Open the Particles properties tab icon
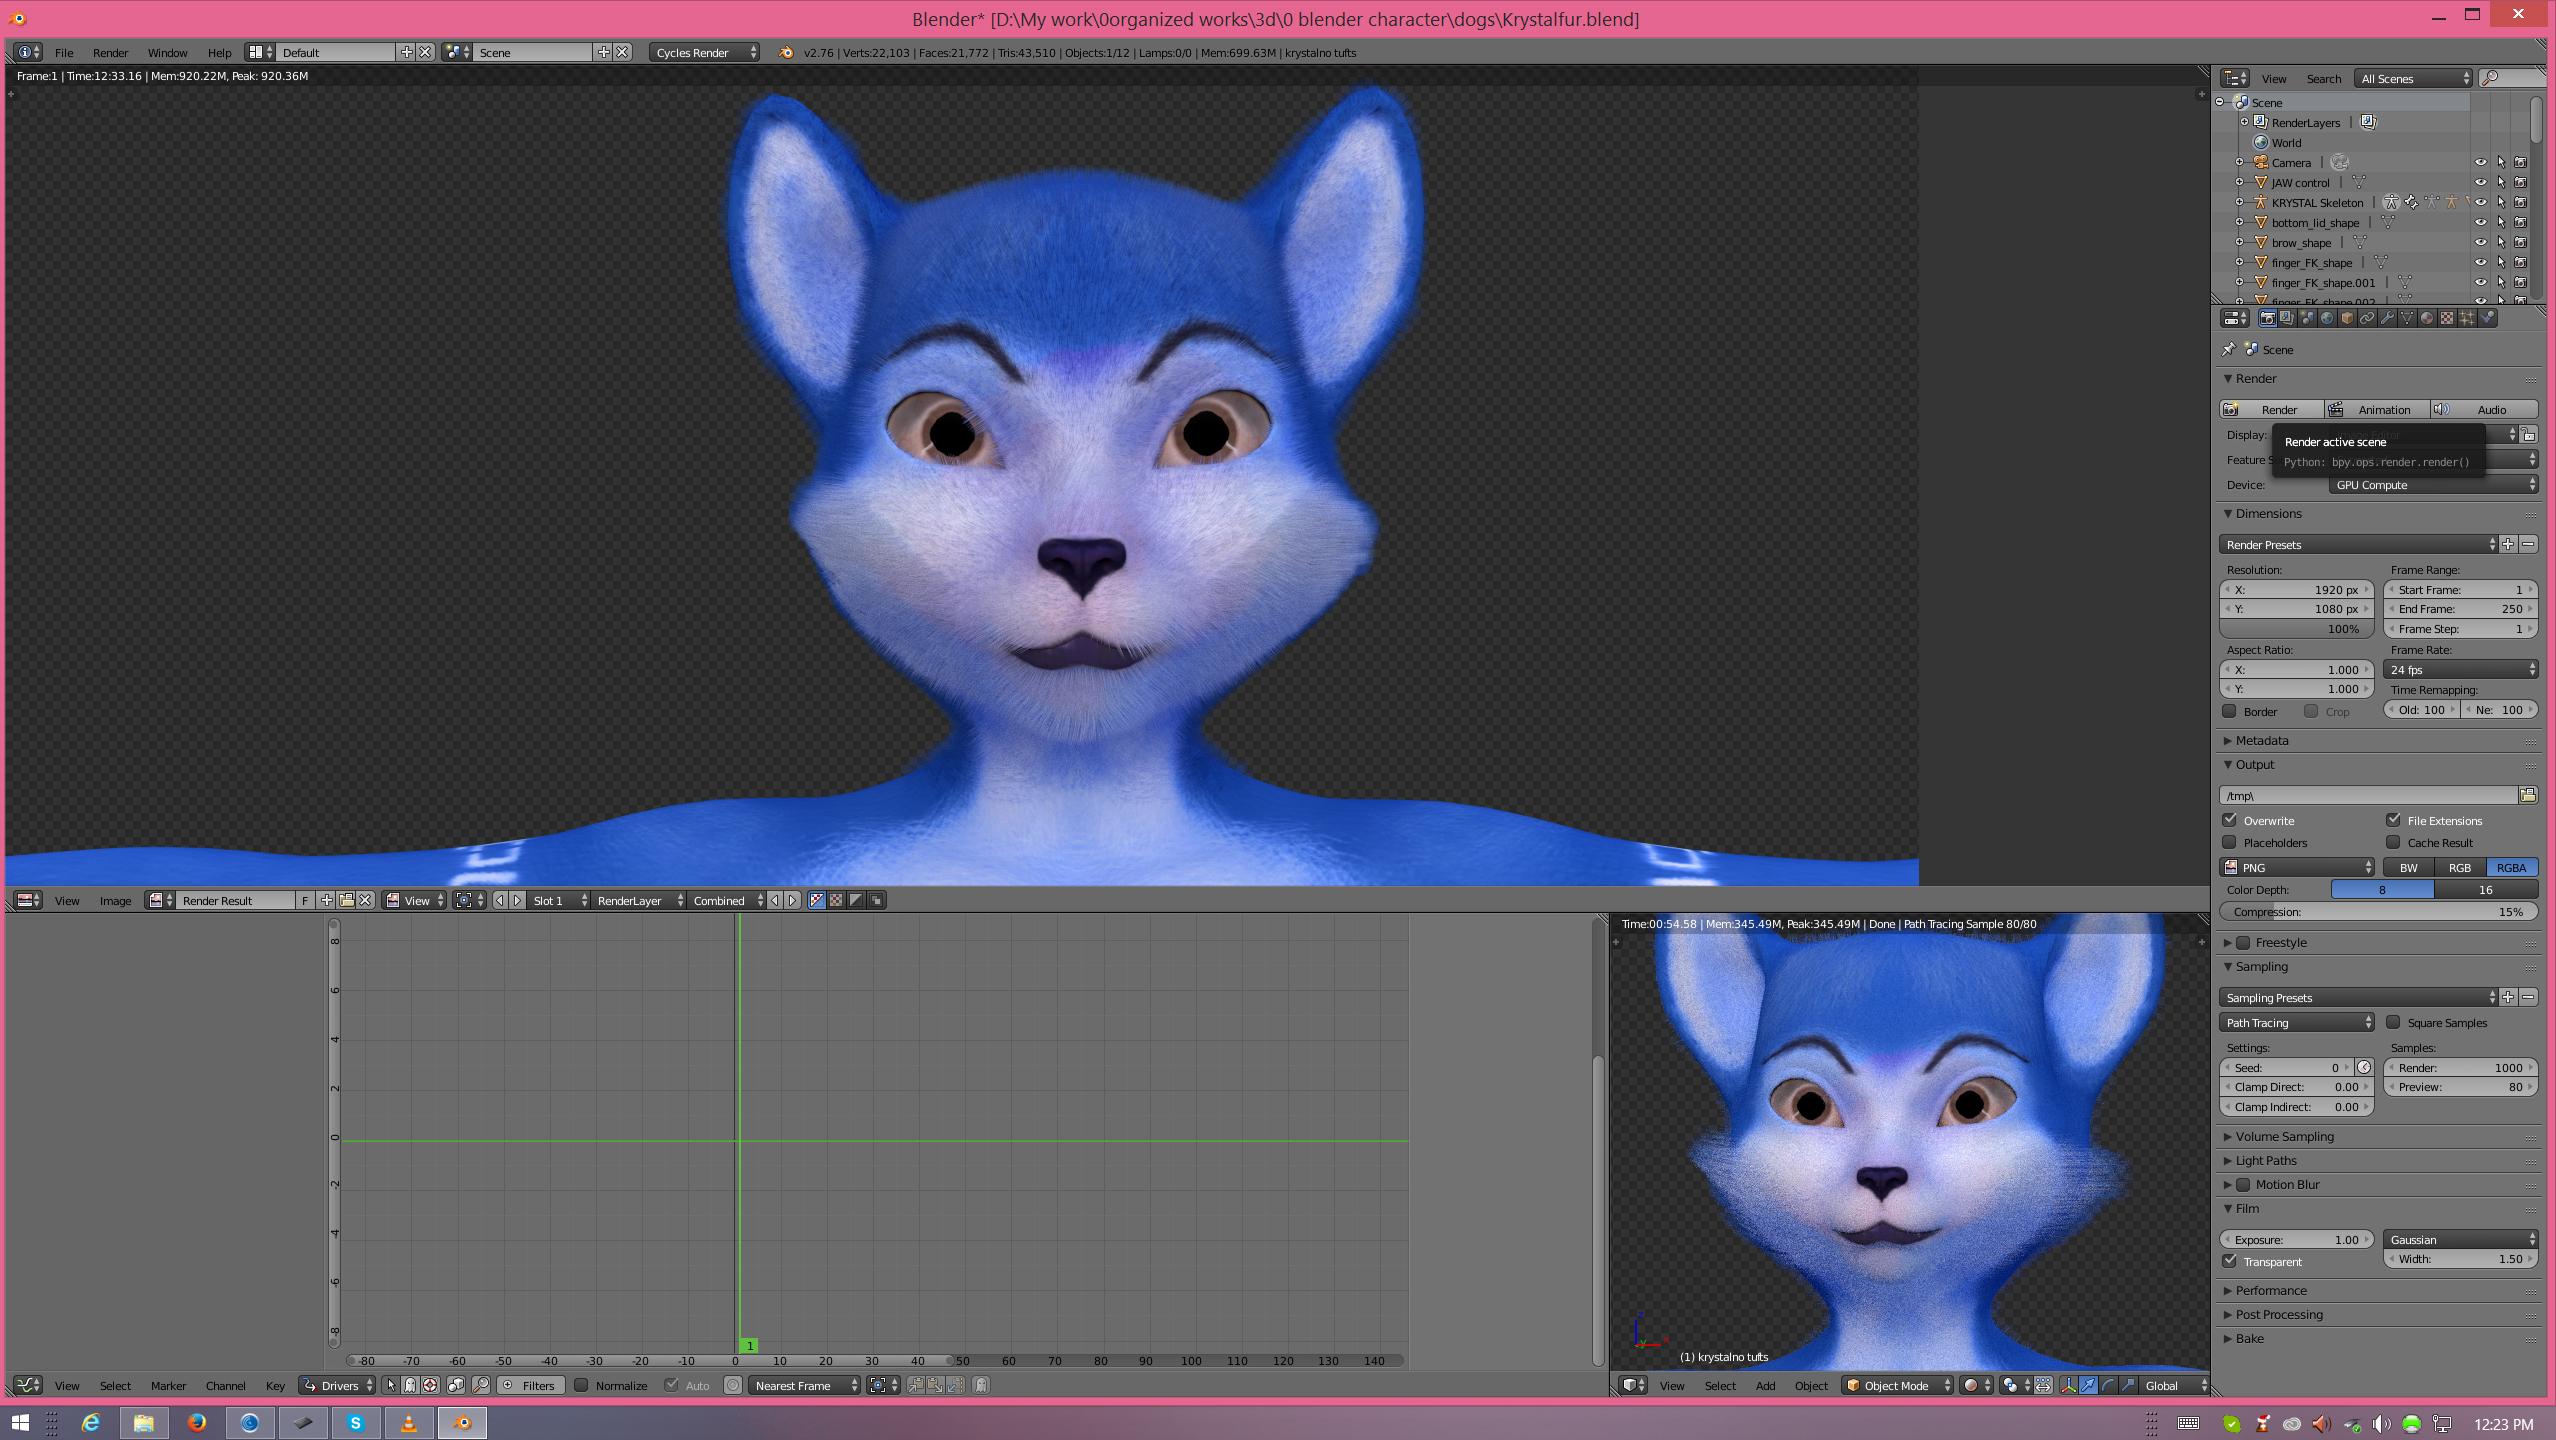 pos(2467,318)
